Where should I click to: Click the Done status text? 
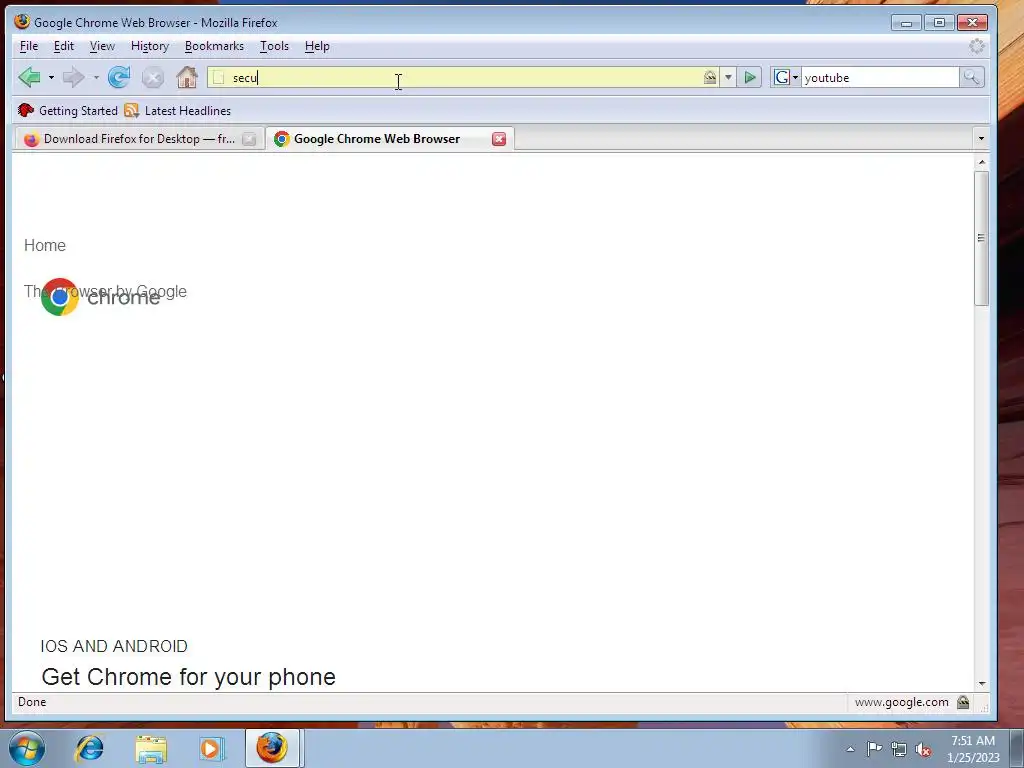coord(32,702)
